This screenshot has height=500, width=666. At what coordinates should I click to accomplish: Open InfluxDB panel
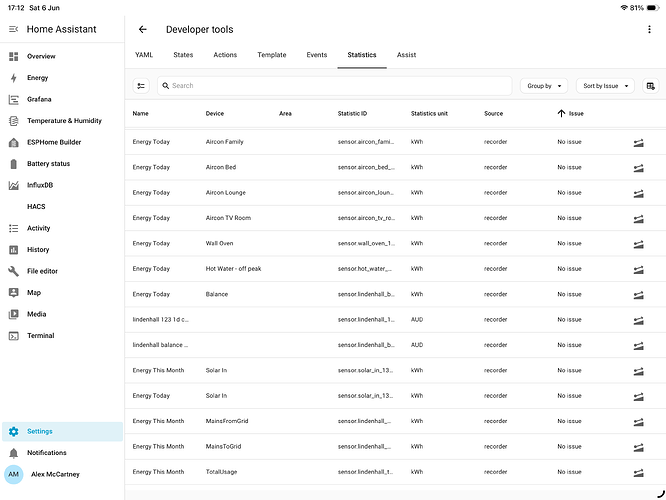pos(62,185)
